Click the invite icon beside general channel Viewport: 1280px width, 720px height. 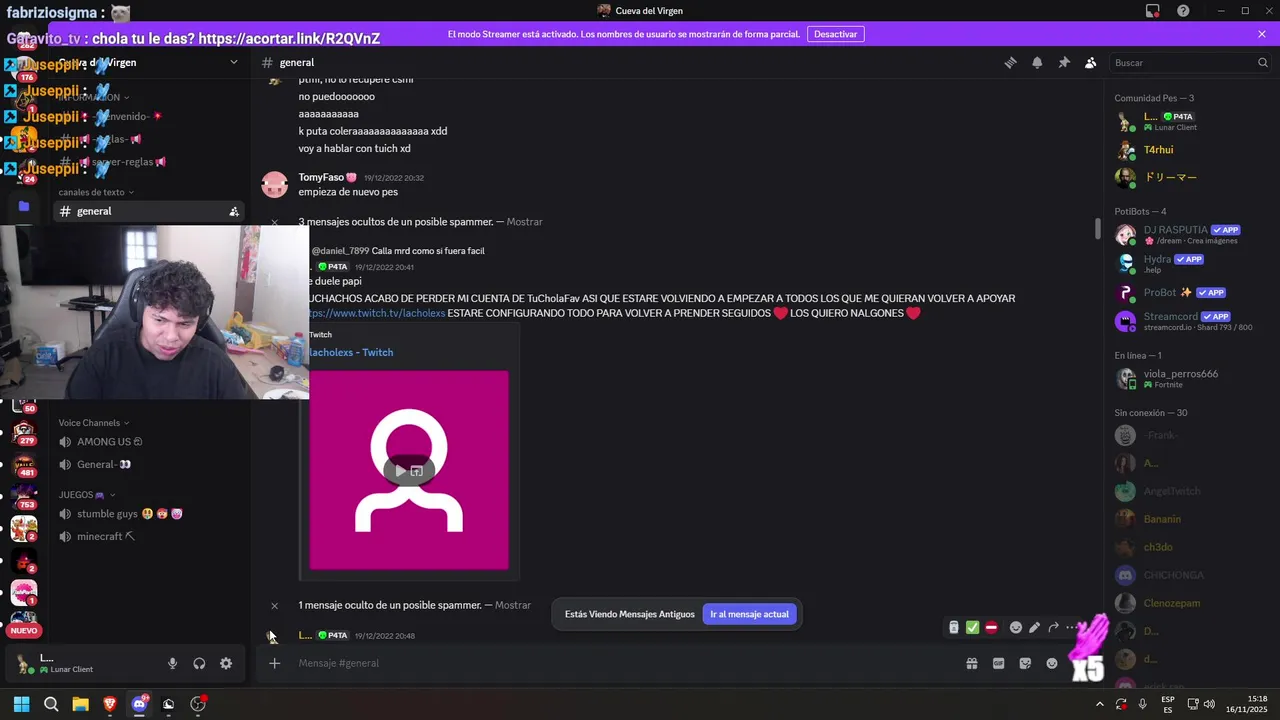tap(234, 211)
